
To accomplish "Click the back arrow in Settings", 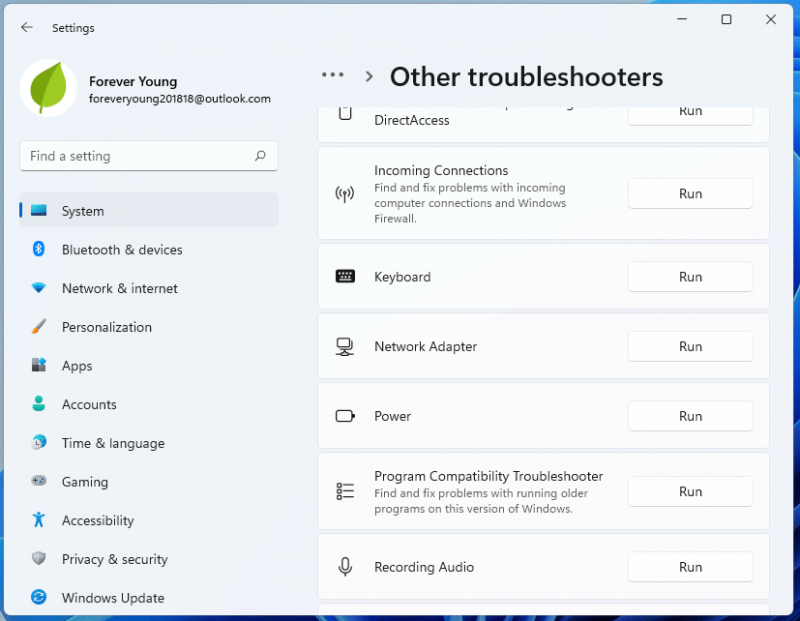I will pos(27,28).
